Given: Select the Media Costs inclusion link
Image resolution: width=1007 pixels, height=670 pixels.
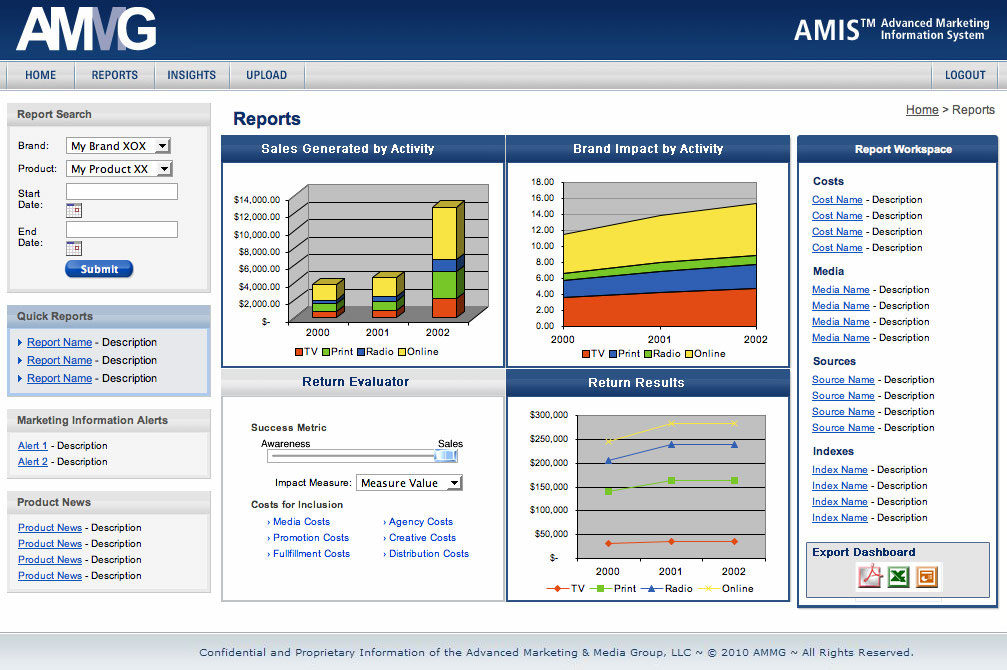Looking at the screenshot, I should click(x=301, y=522).
